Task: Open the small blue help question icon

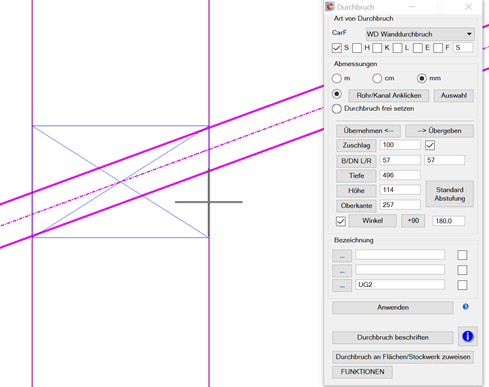Action: pos(466,307)
